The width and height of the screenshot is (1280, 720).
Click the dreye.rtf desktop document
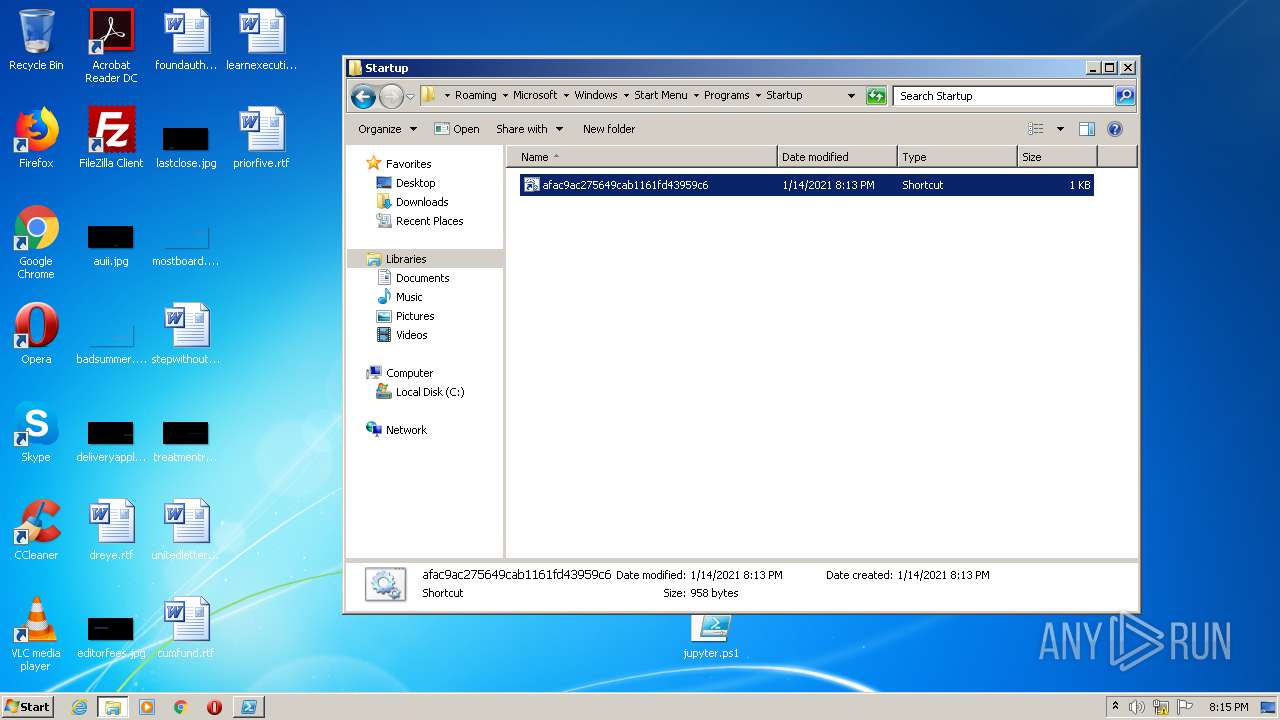111,530
